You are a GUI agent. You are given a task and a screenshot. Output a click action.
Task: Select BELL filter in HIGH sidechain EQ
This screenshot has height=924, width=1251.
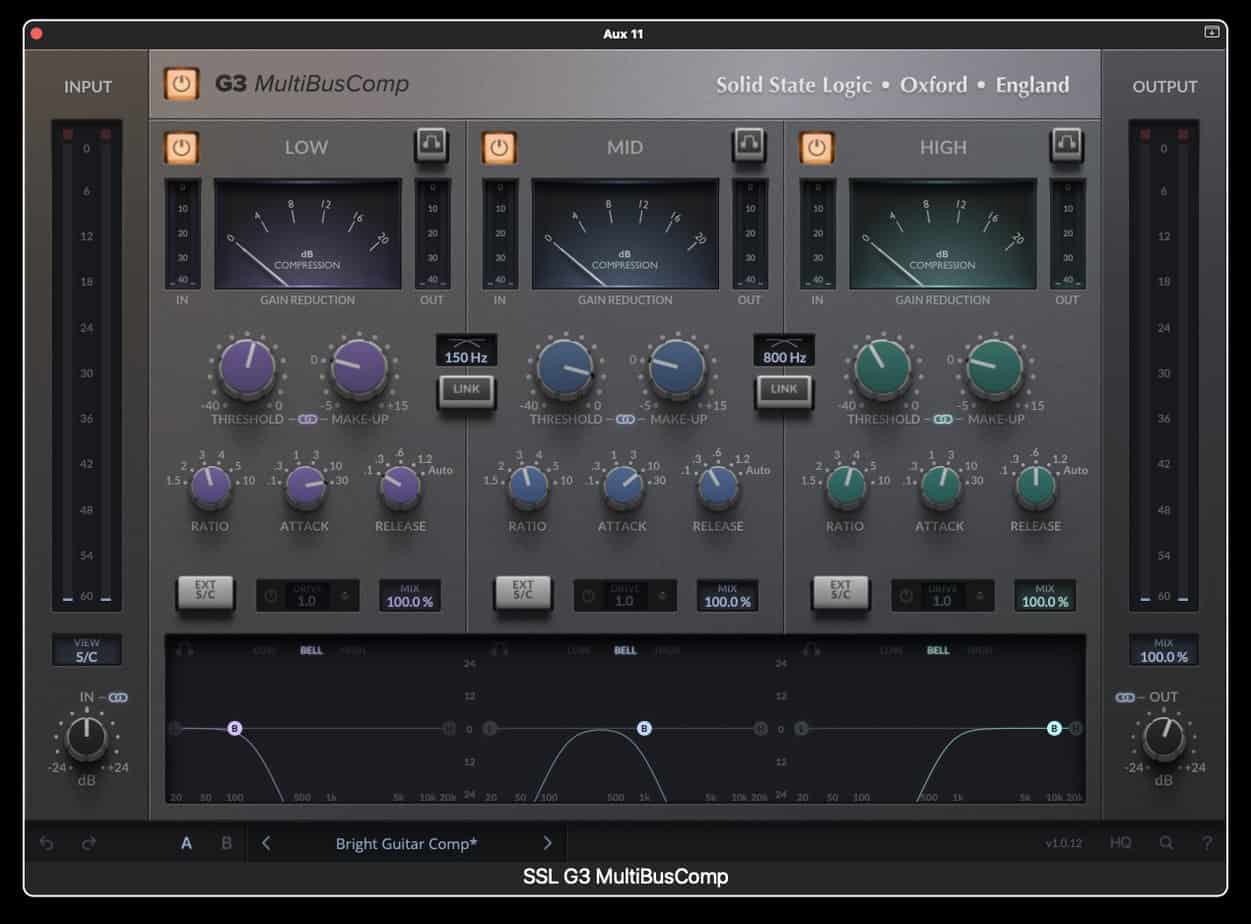click(x=938, y=651)
